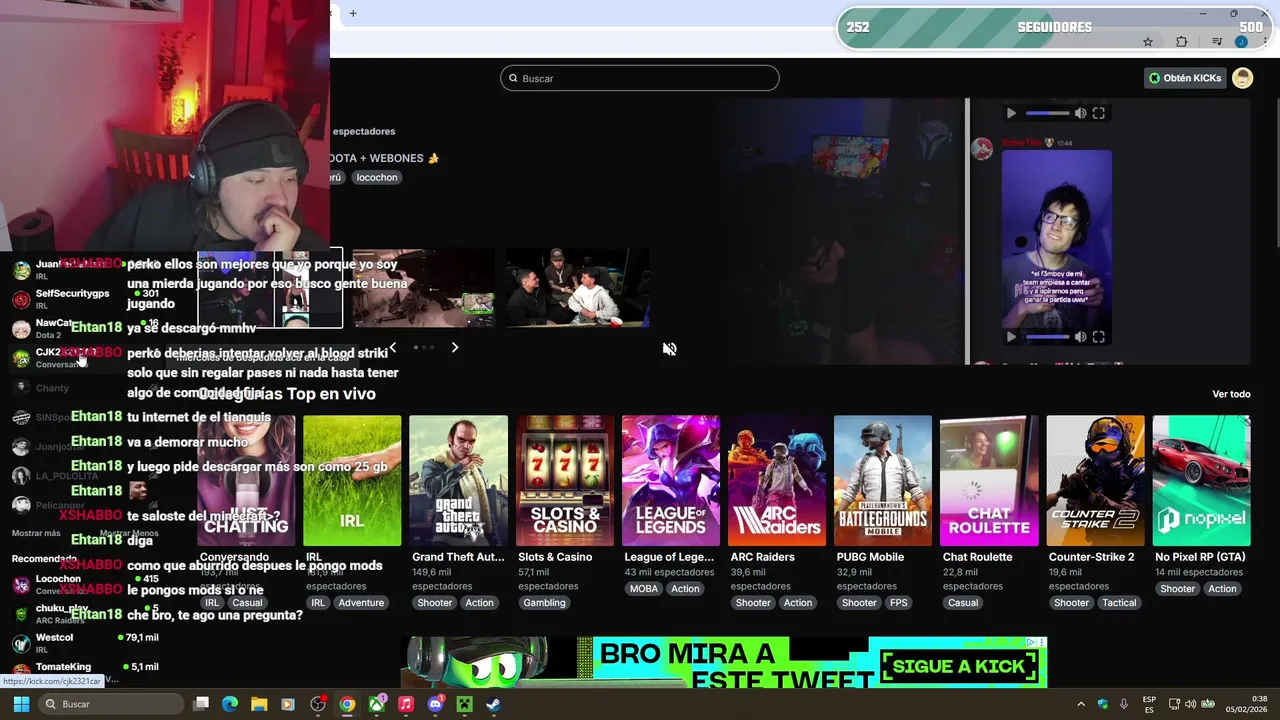Open the League of Legends category card
Screen dimensions: 1280x720
[670, 481]
